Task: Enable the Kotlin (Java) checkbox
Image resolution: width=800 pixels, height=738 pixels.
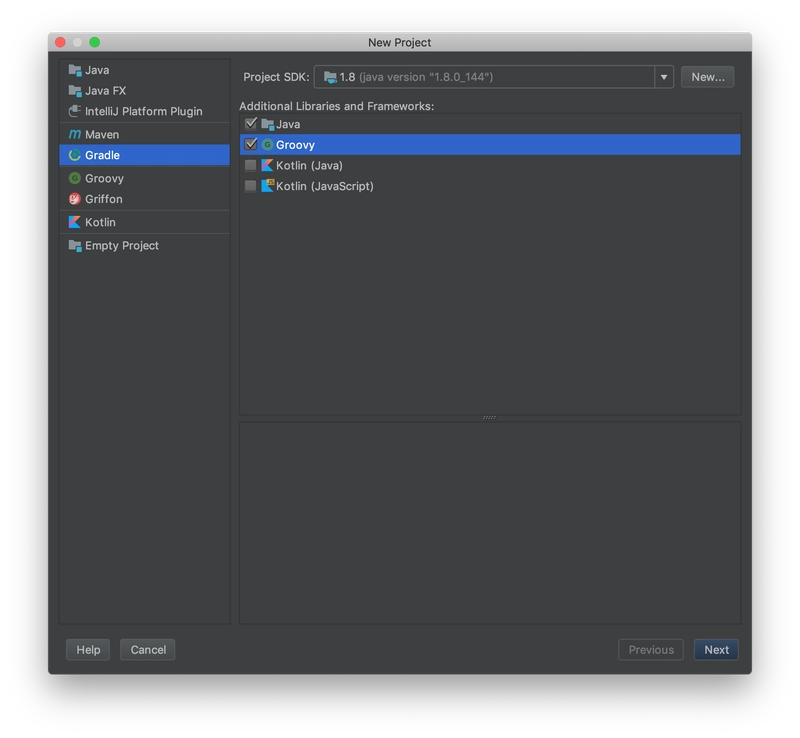Action: [x=251, y=165]
